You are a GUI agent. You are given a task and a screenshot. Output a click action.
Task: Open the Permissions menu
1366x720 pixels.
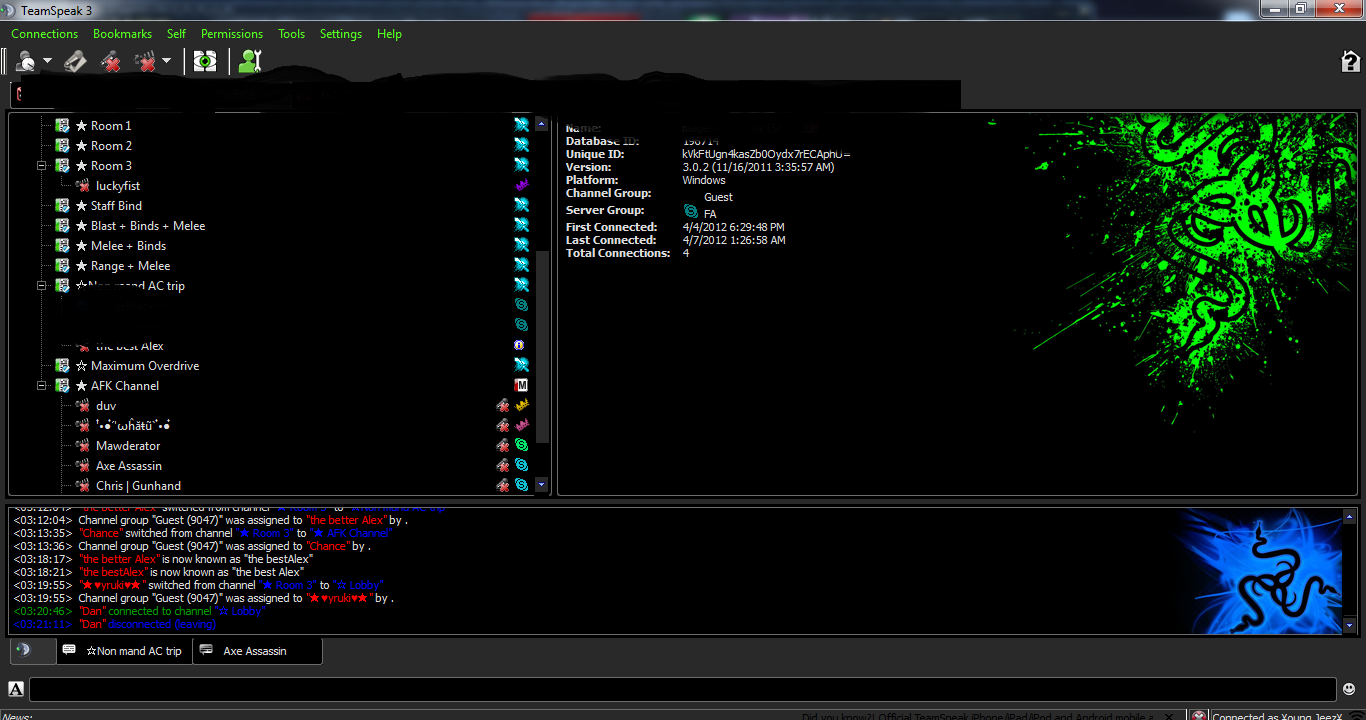tap(232, 34)
